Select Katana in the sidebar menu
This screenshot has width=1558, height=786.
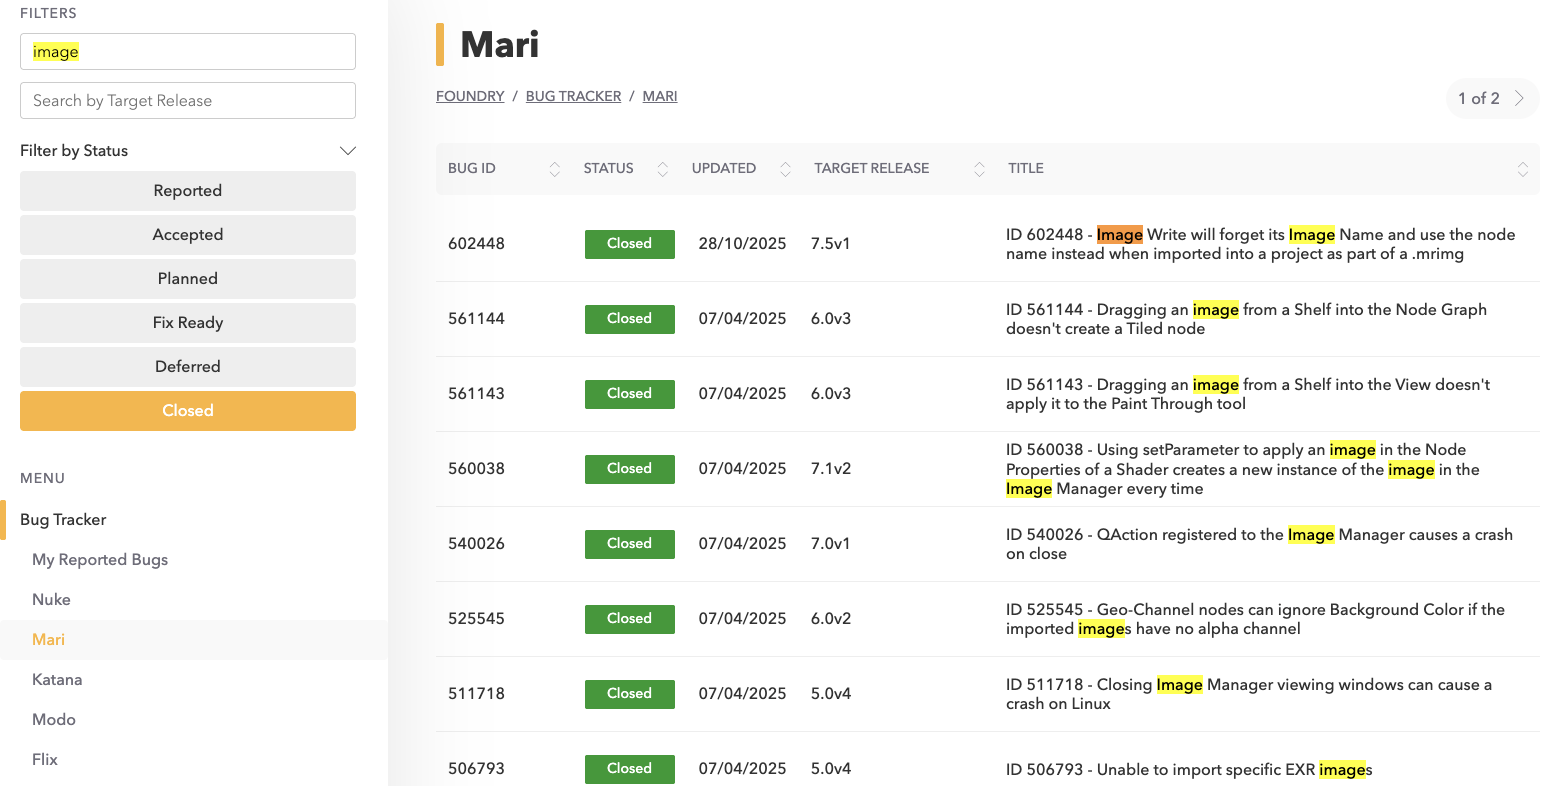pyautogui.click(x=57, y=680)
